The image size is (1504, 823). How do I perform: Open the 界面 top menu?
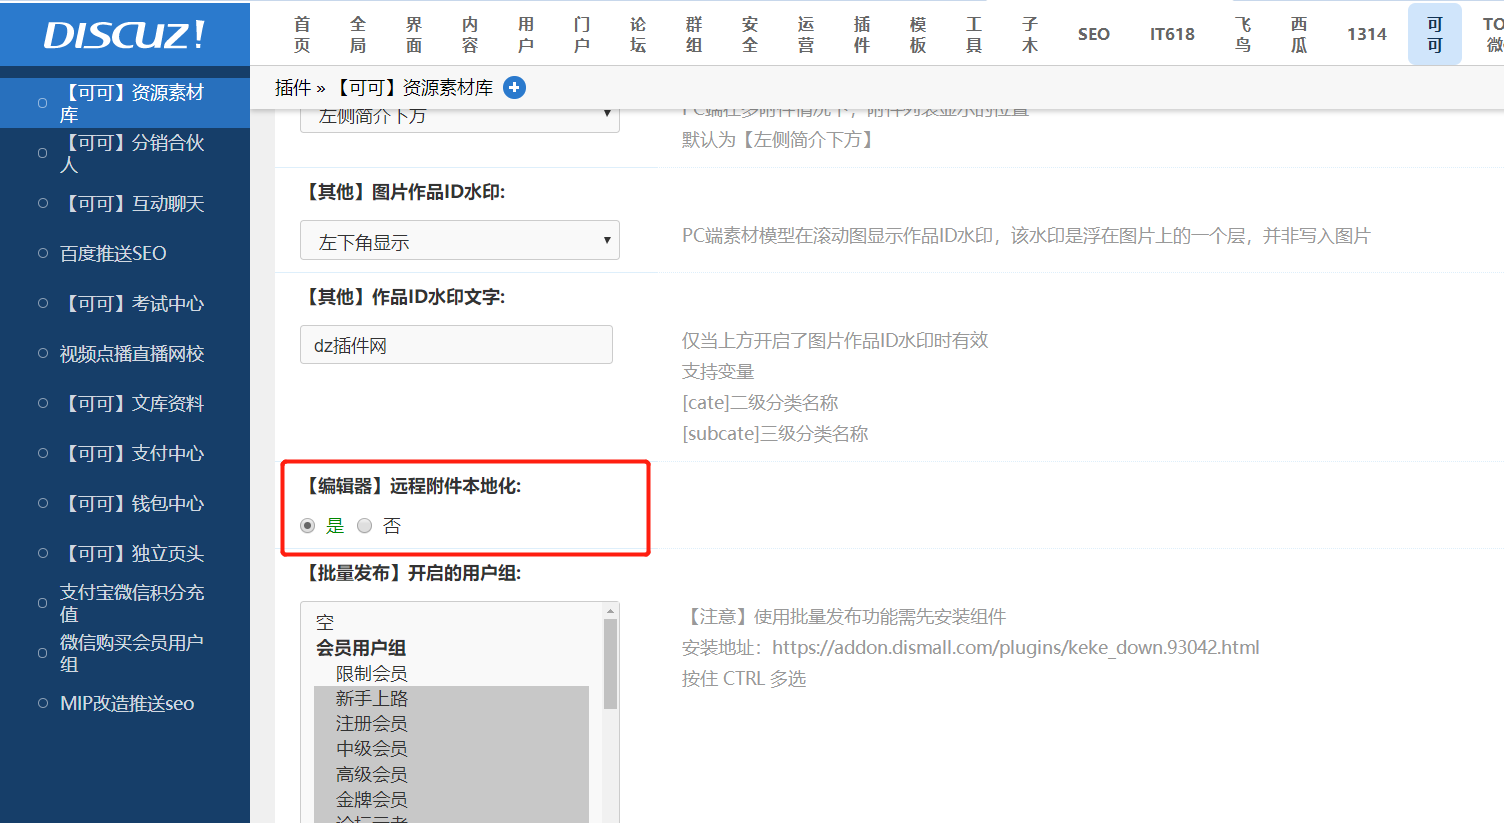(x=414, y=34)
